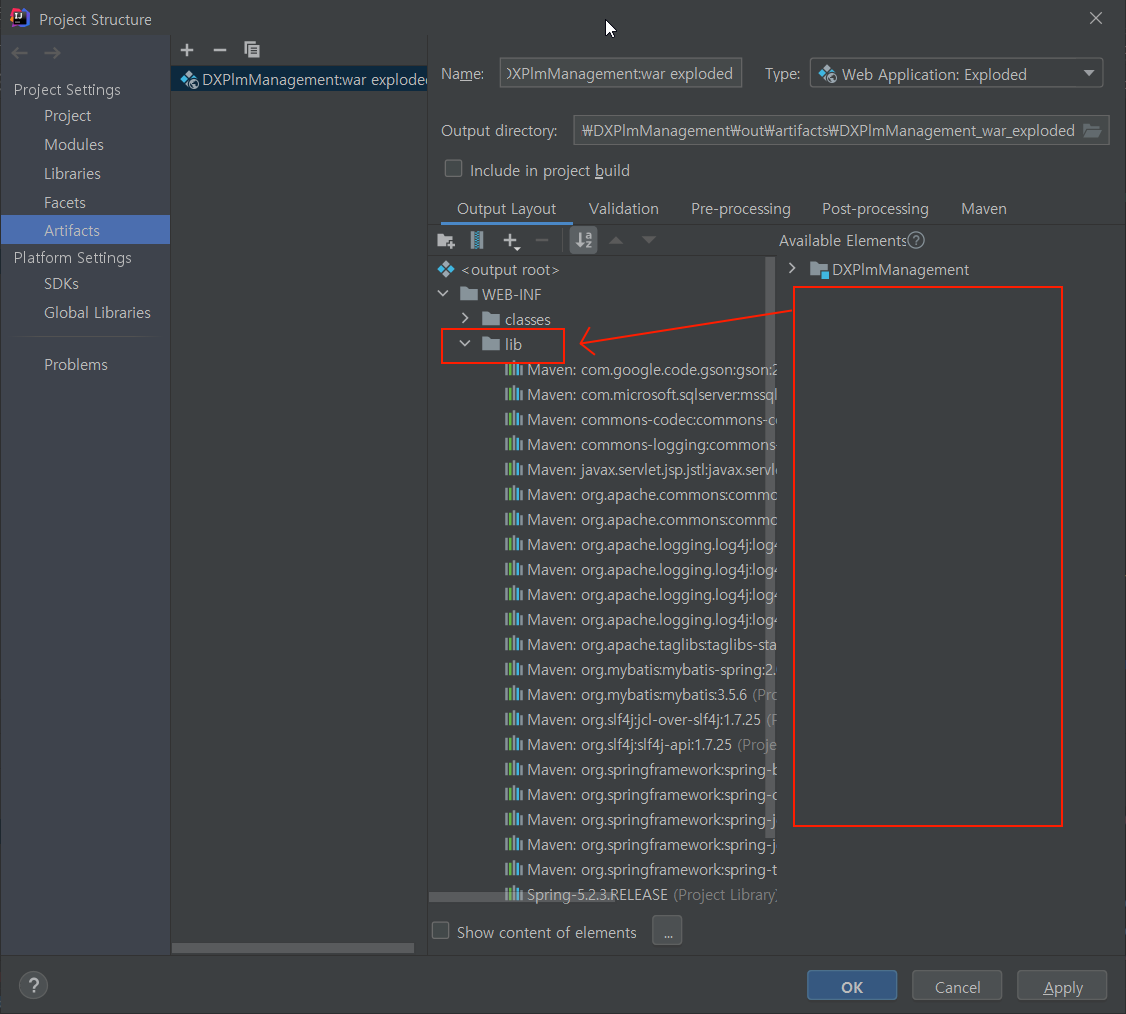The image size is (1126, 1014).
Task: Select the output root node
Action: [509, 270]
